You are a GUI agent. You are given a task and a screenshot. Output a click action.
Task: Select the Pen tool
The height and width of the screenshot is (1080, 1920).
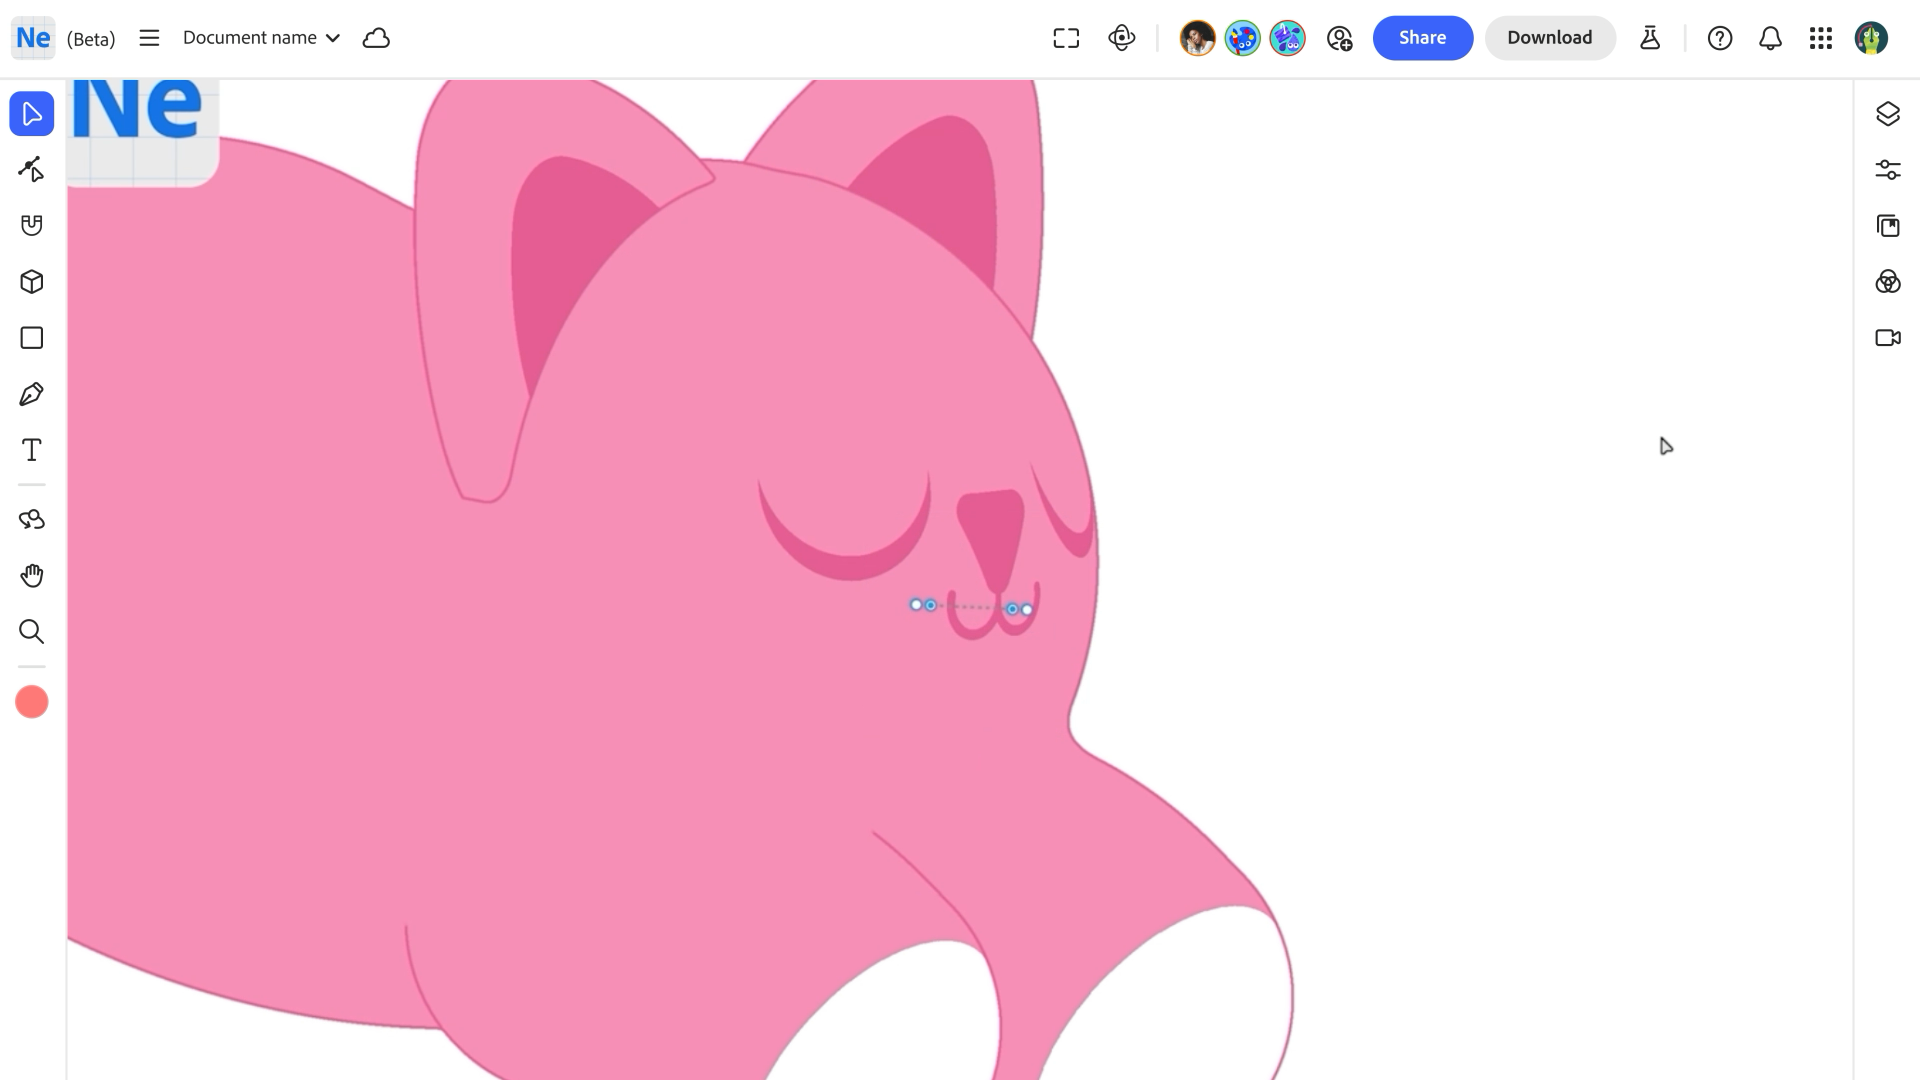[x=32, y=394]
